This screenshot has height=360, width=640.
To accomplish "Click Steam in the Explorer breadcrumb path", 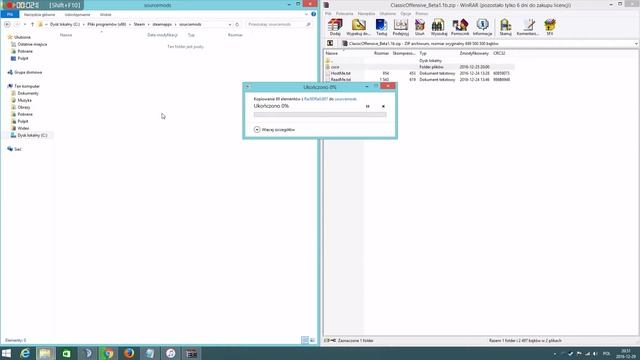I will click(139, 24).
